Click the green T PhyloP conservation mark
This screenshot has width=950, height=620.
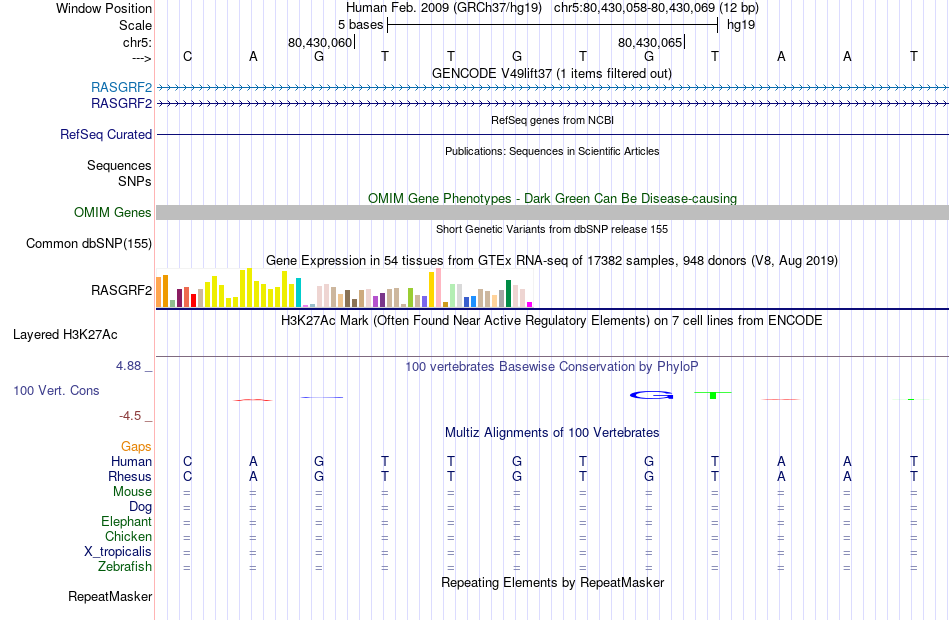pyautogui.click(x=713, y=395)
